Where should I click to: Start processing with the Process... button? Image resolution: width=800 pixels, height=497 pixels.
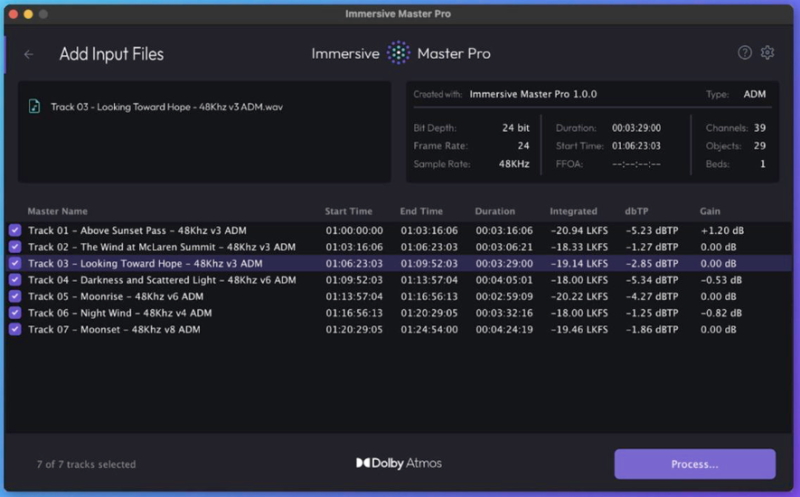694,464
